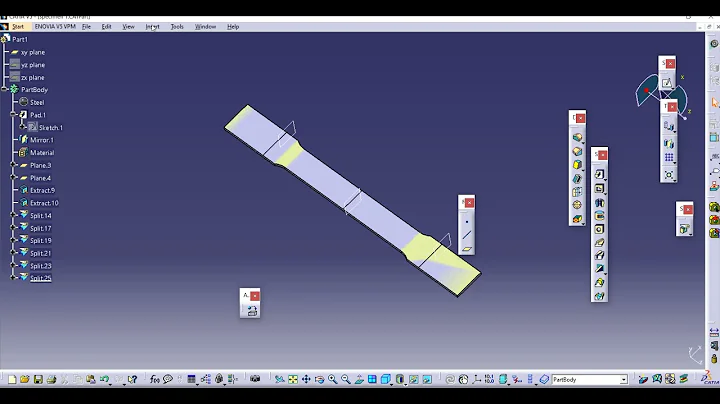Open the Edit menu
This screenshot has height=404, width=720.
point(107,27)
